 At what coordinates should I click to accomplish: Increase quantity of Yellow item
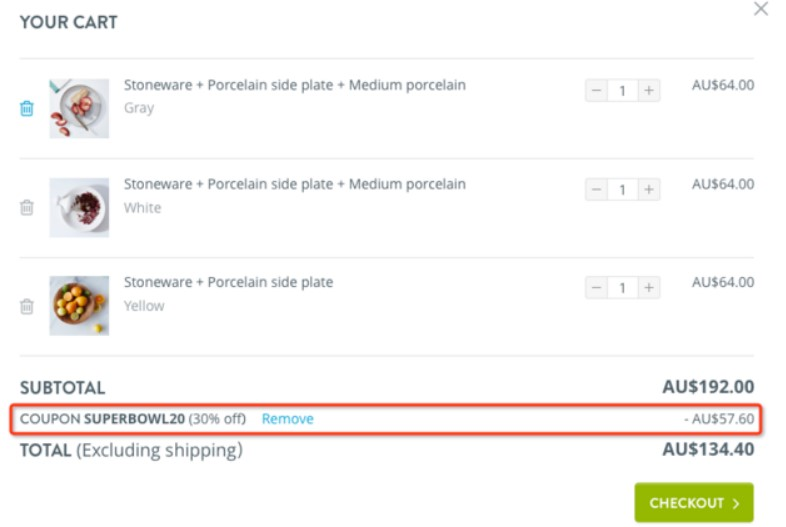coord(649,288)
